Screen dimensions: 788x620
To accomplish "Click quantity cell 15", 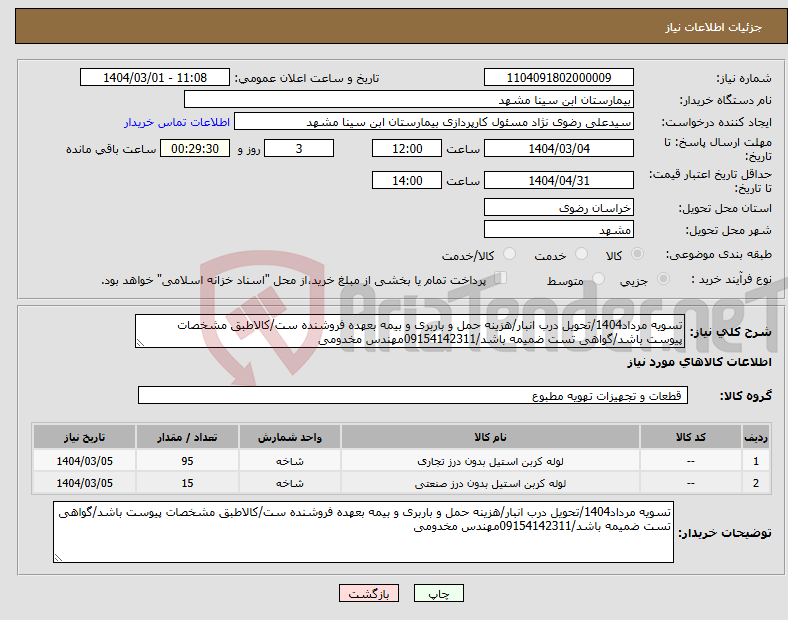I will point(187,483).
